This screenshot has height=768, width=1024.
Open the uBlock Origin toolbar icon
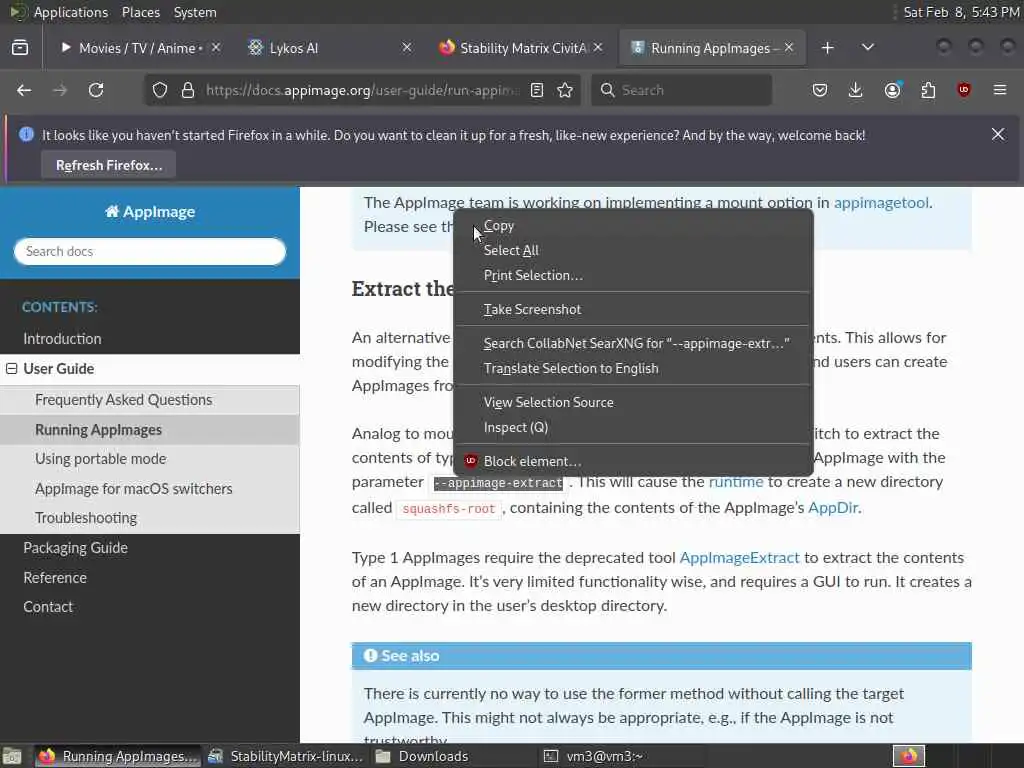964,90
